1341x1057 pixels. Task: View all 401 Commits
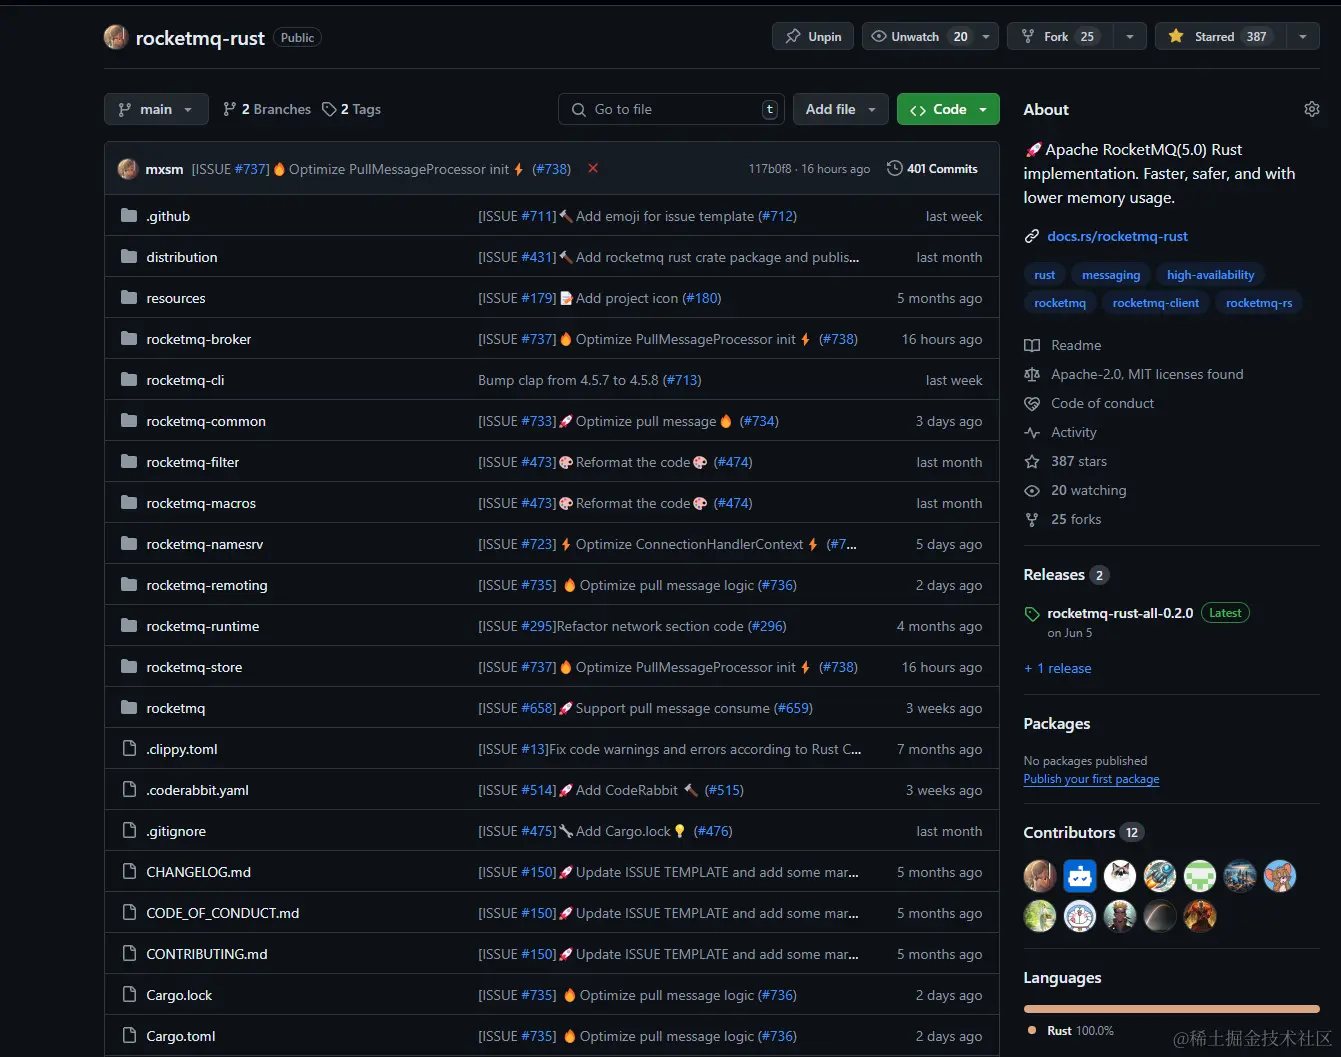(x=932, y=168)
